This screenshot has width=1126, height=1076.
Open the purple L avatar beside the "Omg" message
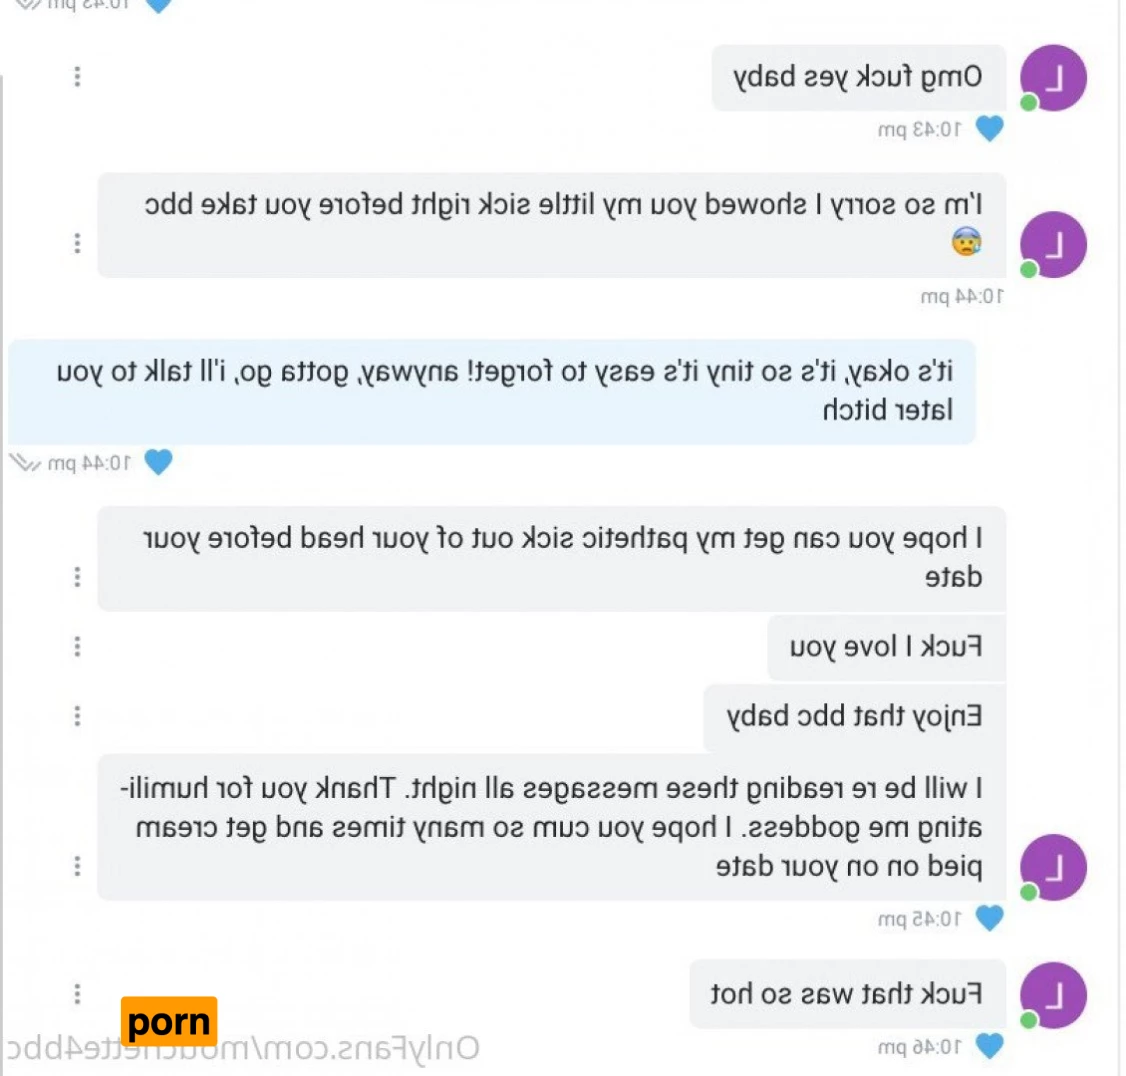coord(1053,78)
